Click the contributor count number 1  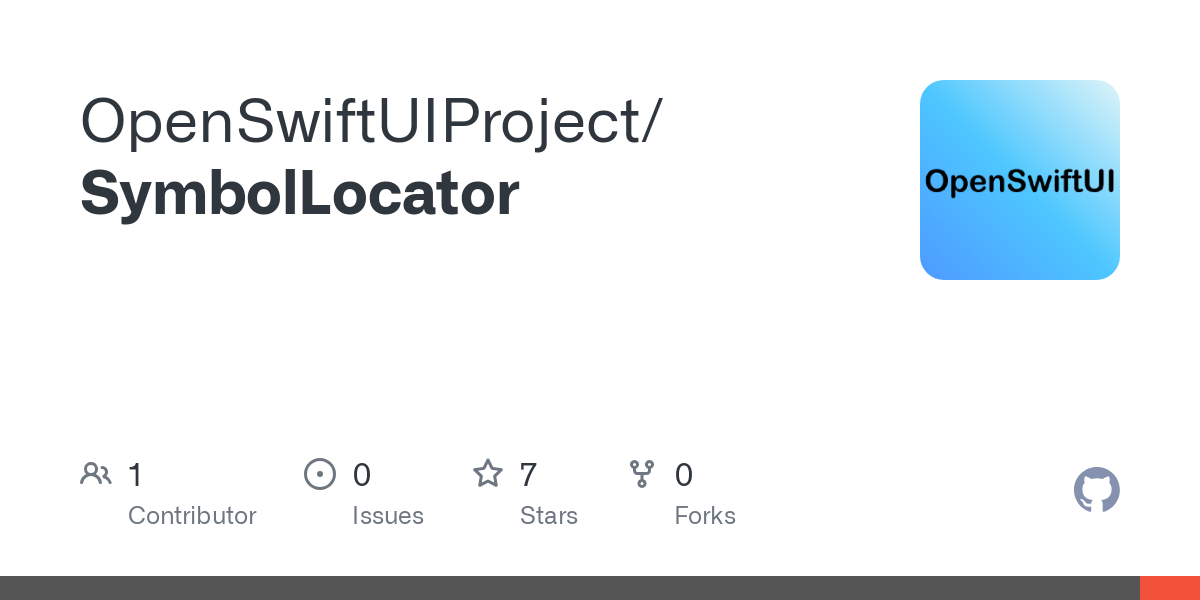tap(135, 475)
